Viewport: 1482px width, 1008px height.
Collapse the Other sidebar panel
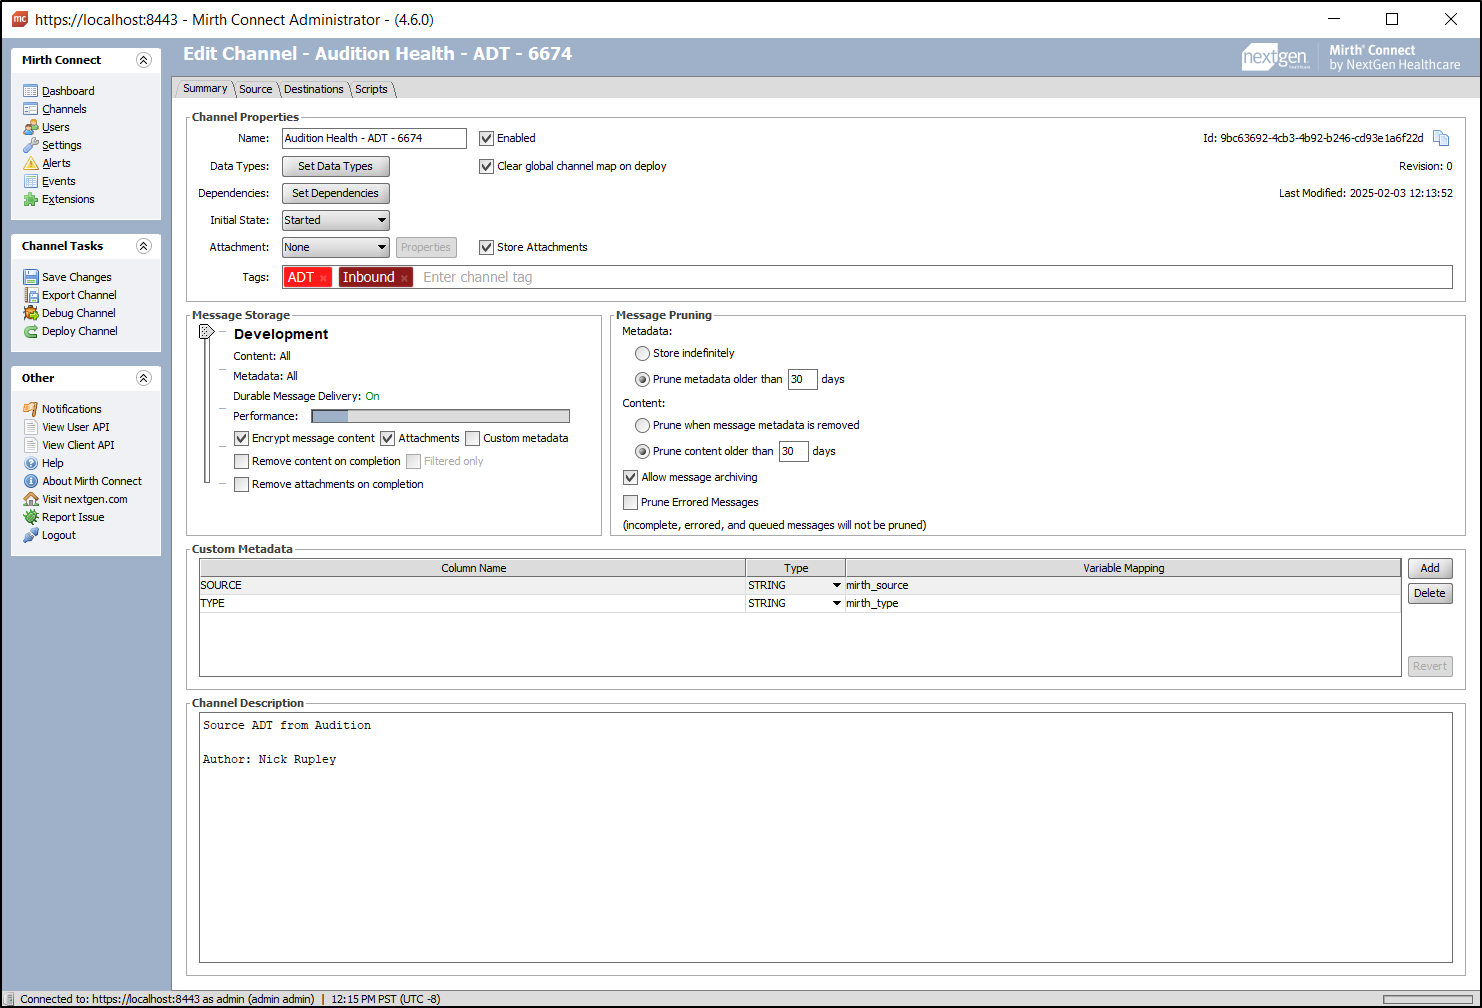144,378
